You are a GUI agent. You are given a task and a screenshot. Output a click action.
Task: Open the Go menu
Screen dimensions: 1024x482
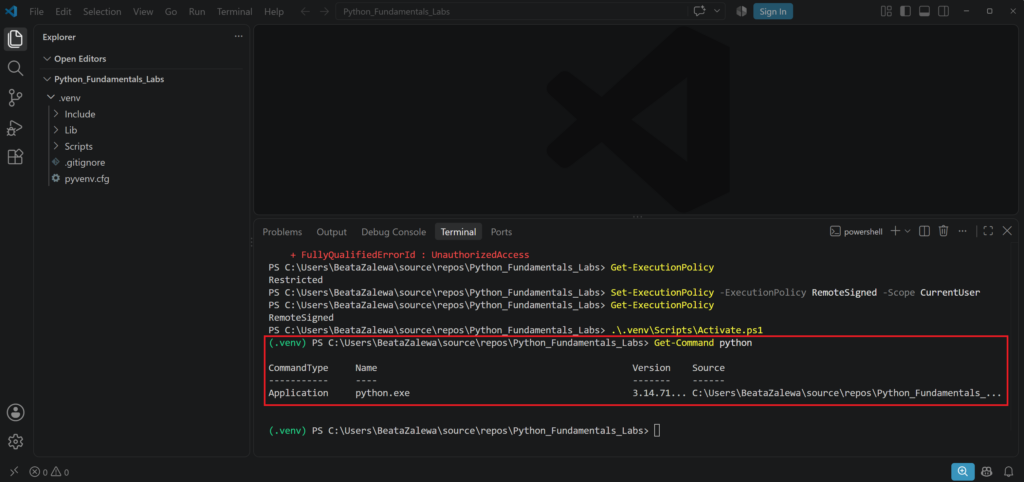pos(170,12)
